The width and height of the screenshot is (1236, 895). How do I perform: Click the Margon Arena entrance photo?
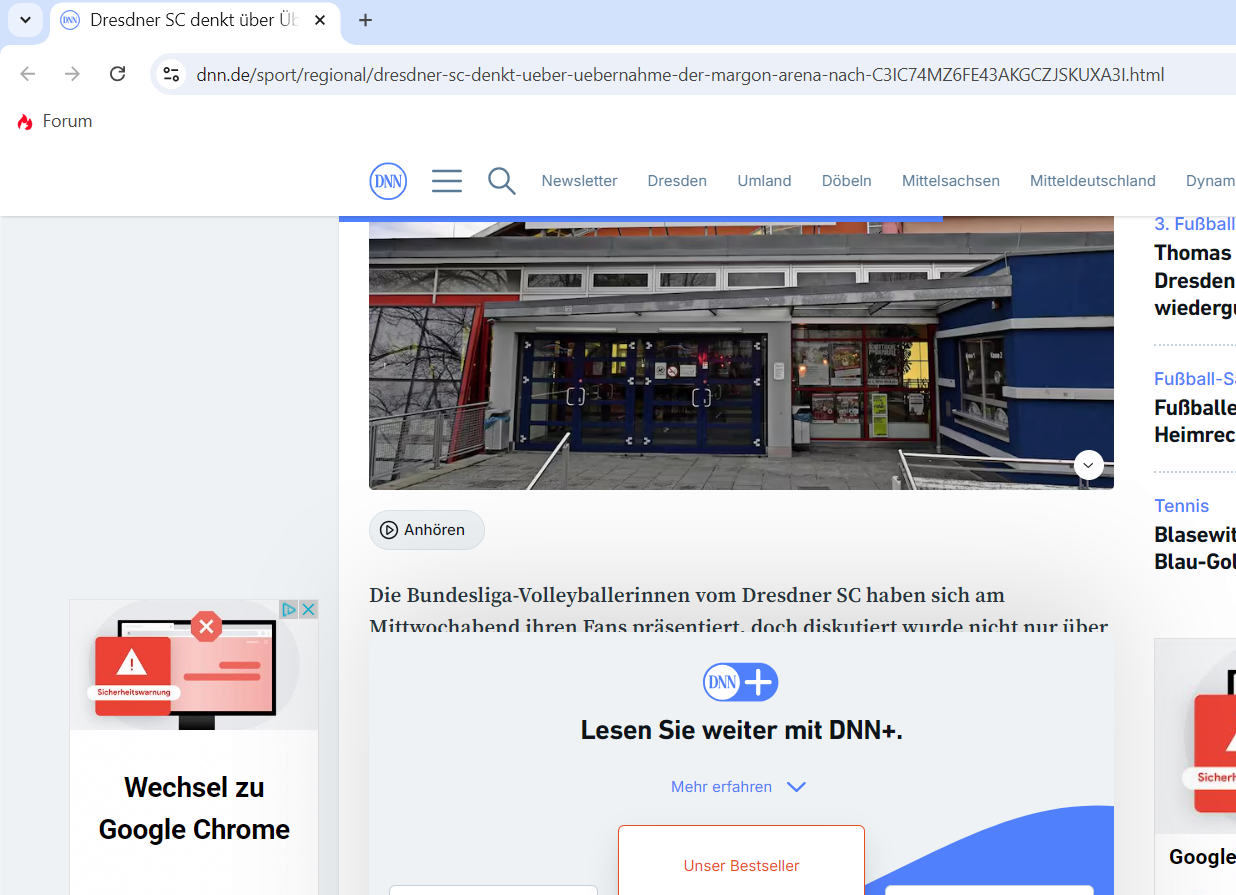(741, 355)
